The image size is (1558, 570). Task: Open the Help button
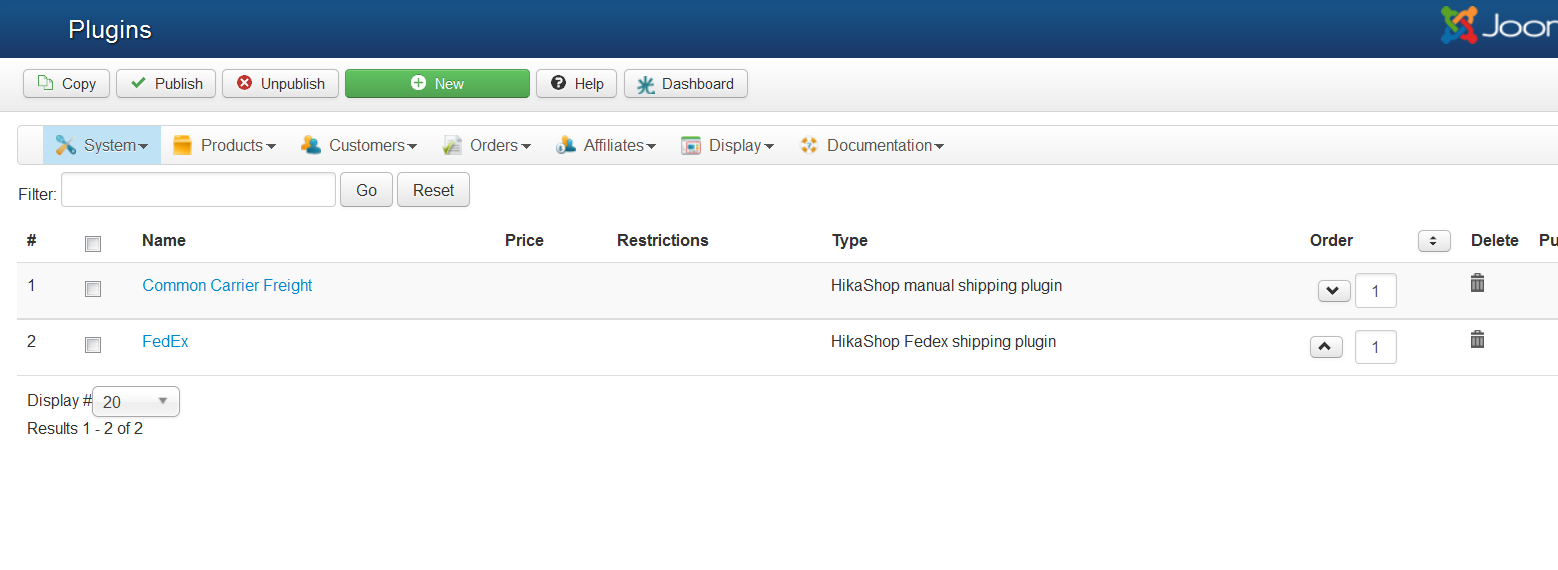pyautogui.click(x=577, y=84)
